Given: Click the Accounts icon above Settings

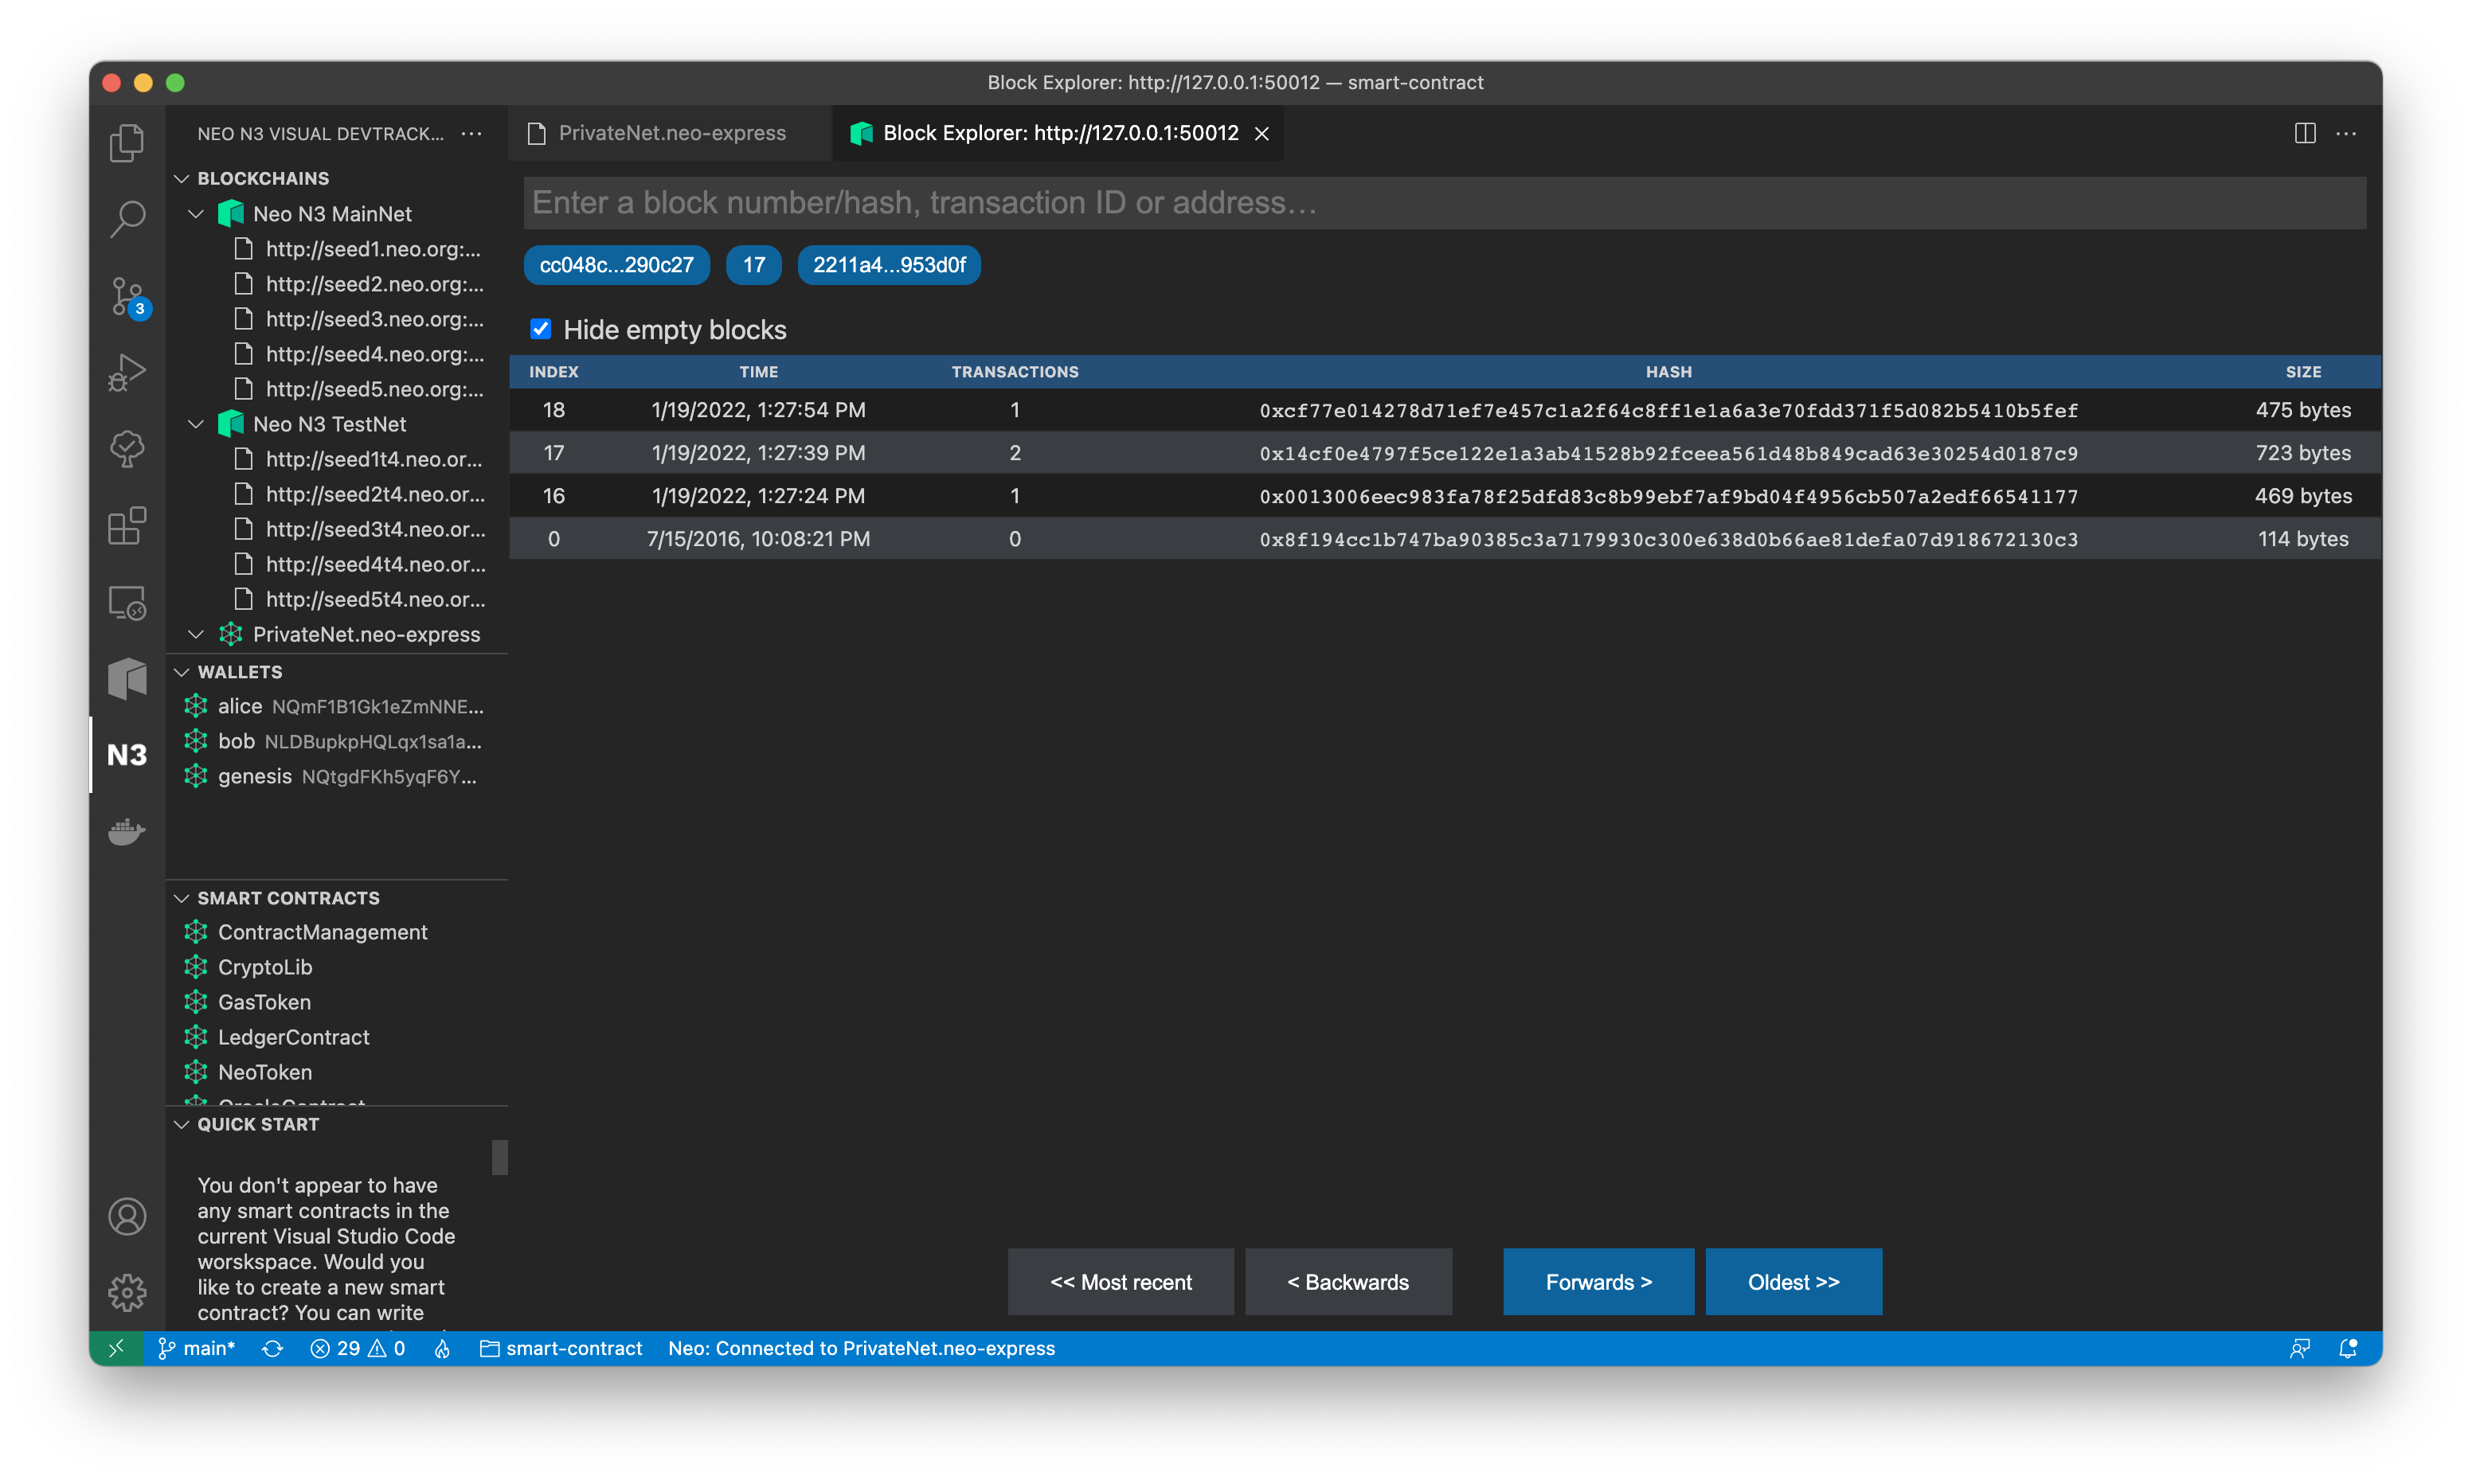Looking at the screenshot, I should [x=127, y=1217].
